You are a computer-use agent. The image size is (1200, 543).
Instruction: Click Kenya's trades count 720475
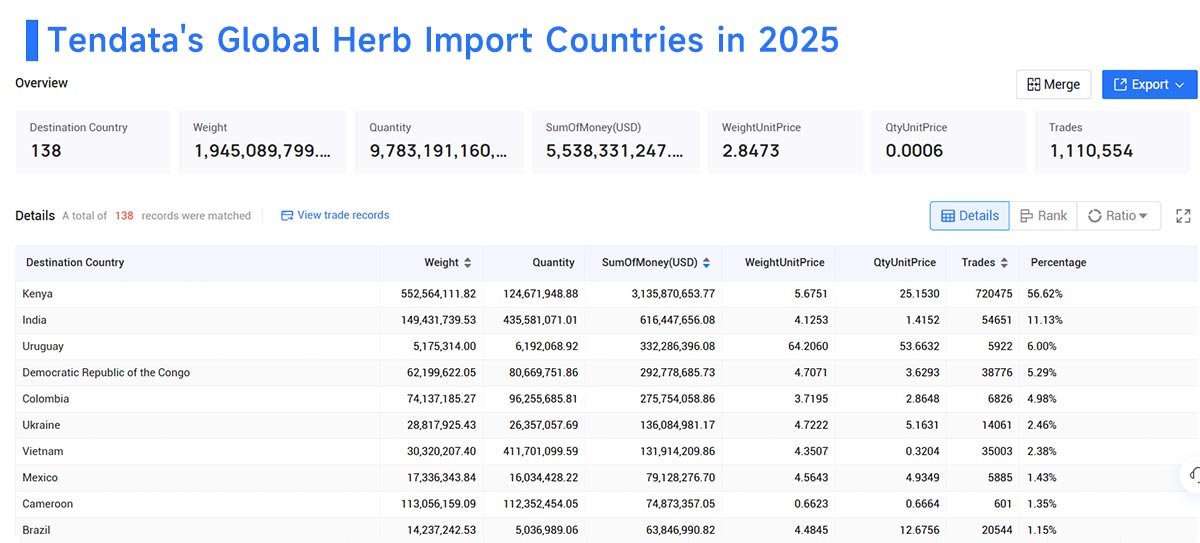click(x=992, y=294)
